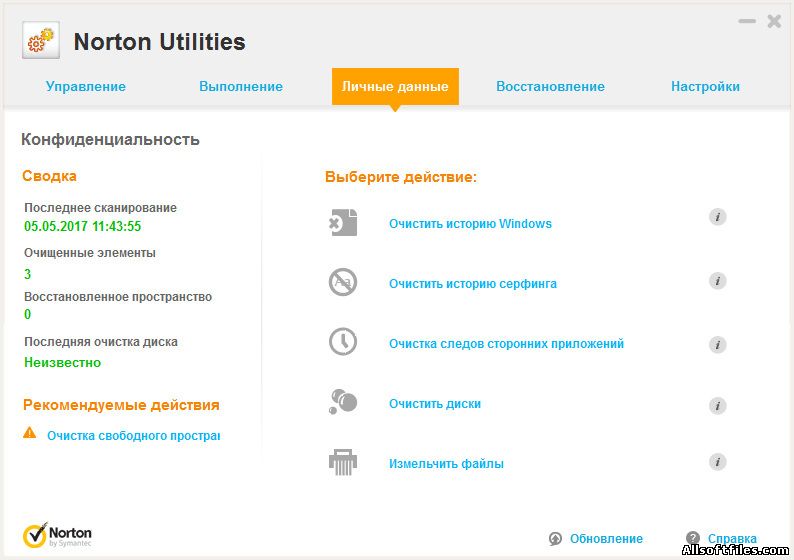Open info for Измельчить файлы
Image resolution: width=794 pixels, height=560 pixels.
pos(717,462)
